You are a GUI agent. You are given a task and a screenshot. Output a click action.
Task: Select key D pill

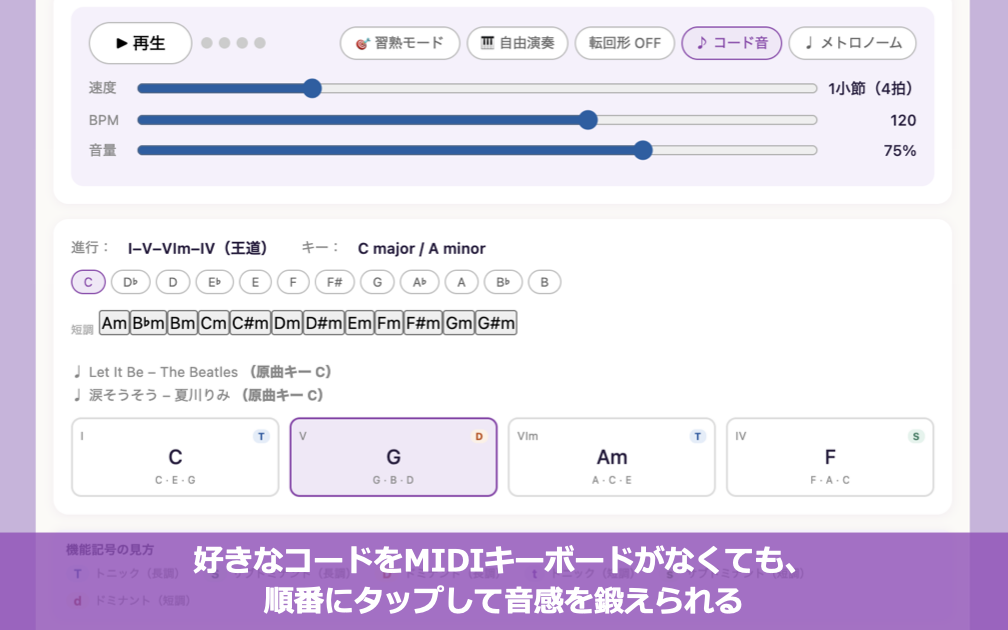click(x=173, y=282)
